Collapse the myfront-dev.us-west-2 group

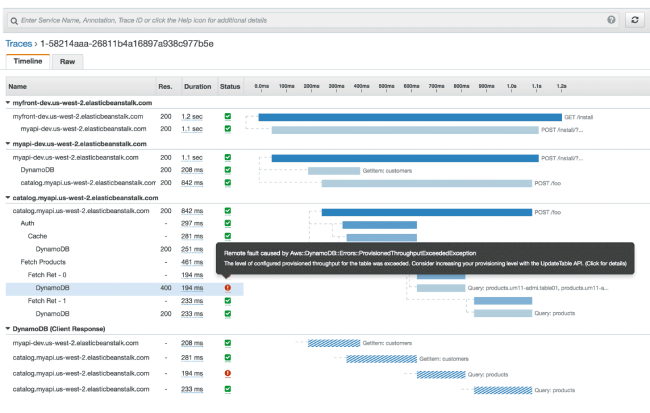[8, 102]
